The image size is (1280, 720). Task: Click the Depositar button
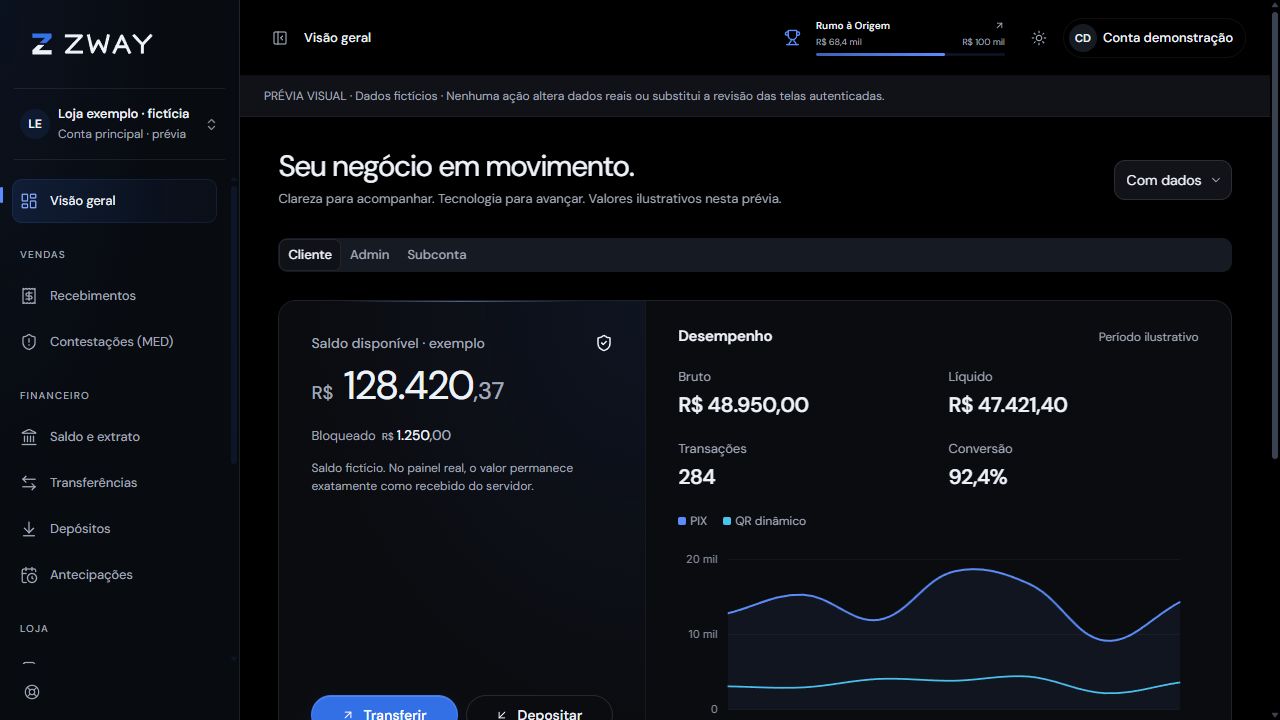click(539, 708)
